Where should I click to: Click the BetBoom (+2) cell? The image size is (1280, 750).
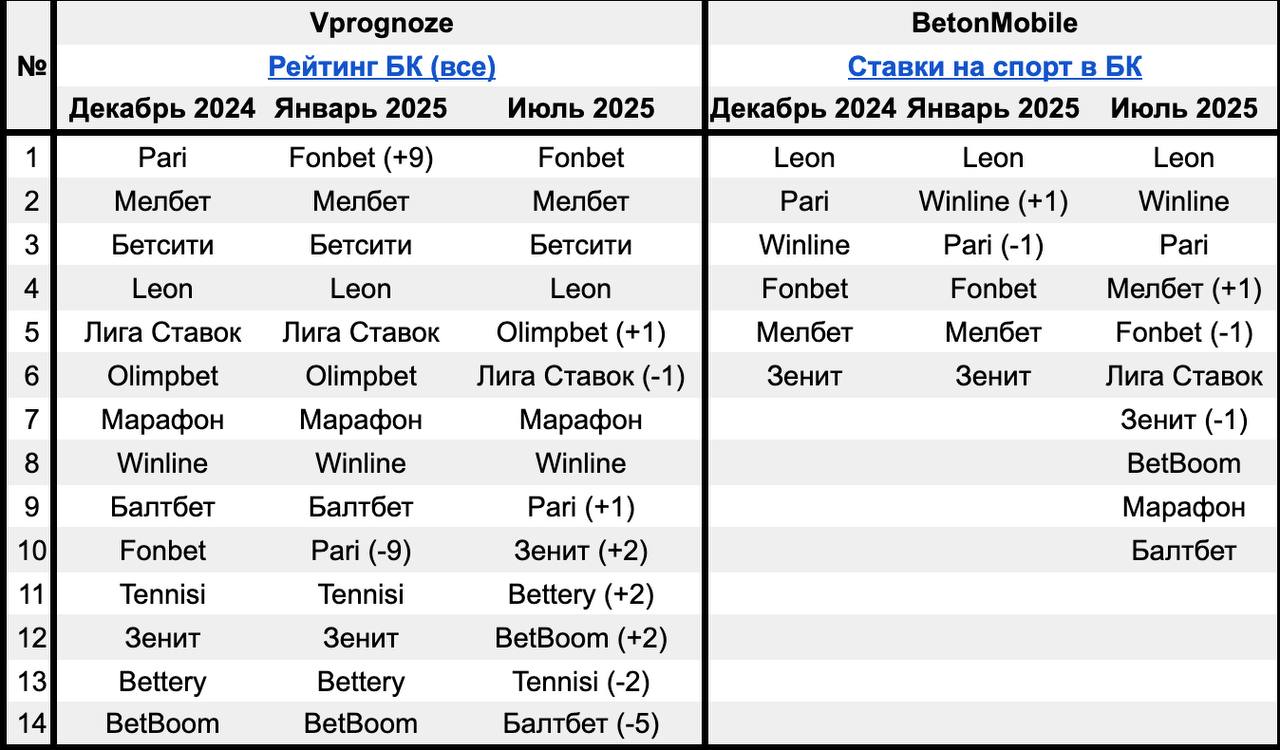581,638
